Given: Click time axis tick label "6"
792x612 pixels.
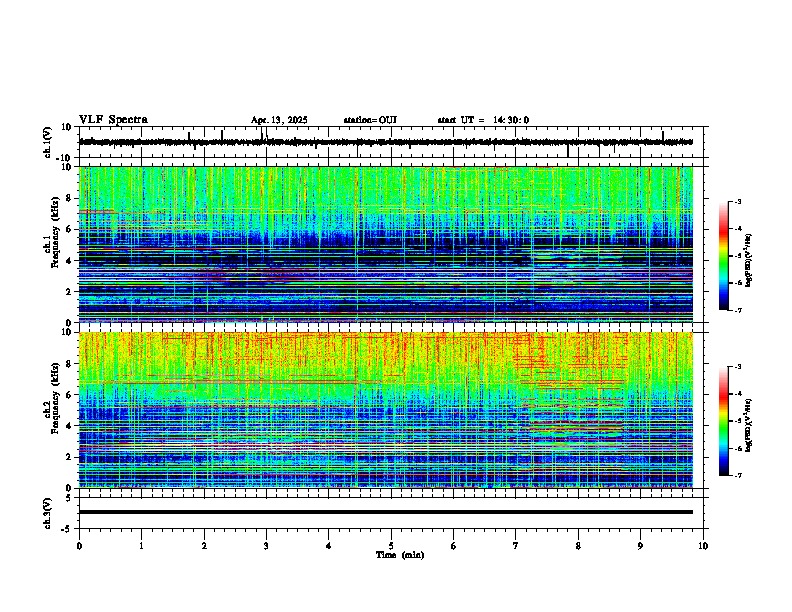Looking at the screenshot, I should click(x=454, y=546).
